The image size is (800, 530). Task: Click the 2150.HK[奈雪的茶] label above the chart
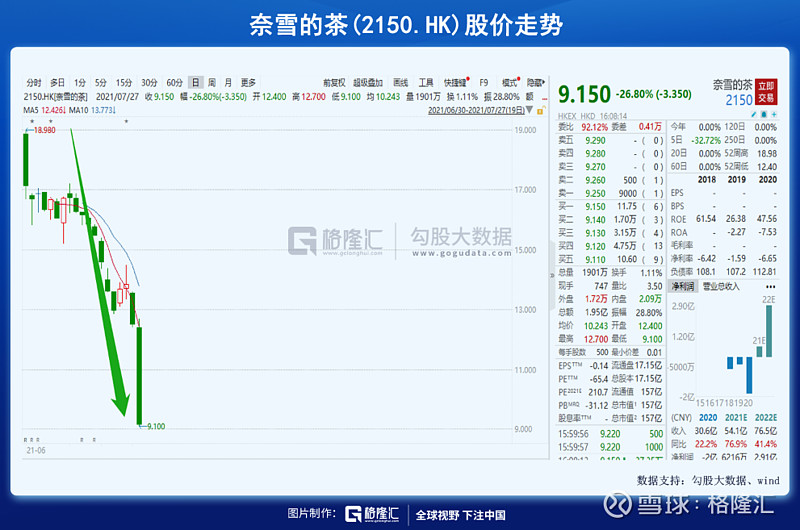click(x=56, y=97)
